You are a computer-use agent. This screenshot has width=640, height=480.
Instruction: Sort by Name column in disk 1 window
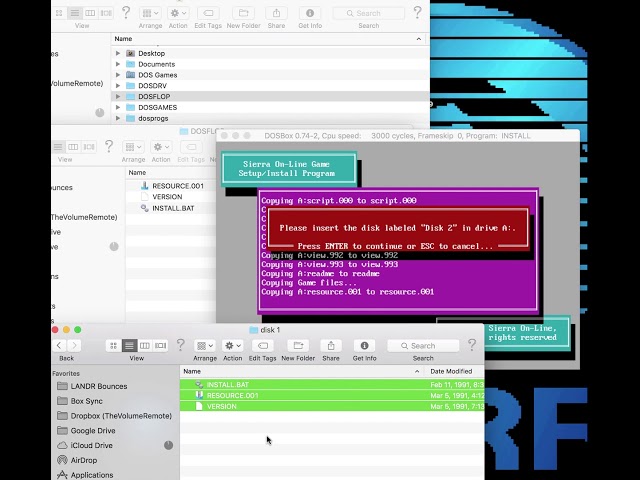(301, 371)
